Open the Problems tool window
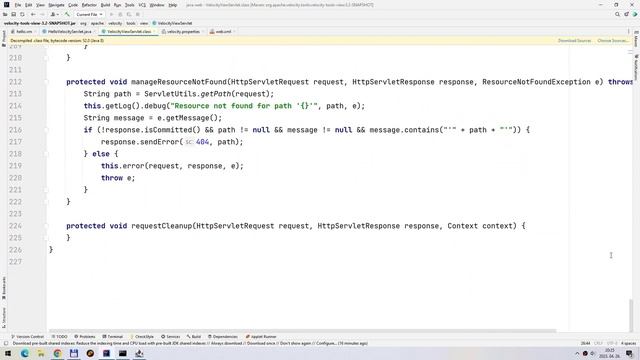 (x=84, y=337)
